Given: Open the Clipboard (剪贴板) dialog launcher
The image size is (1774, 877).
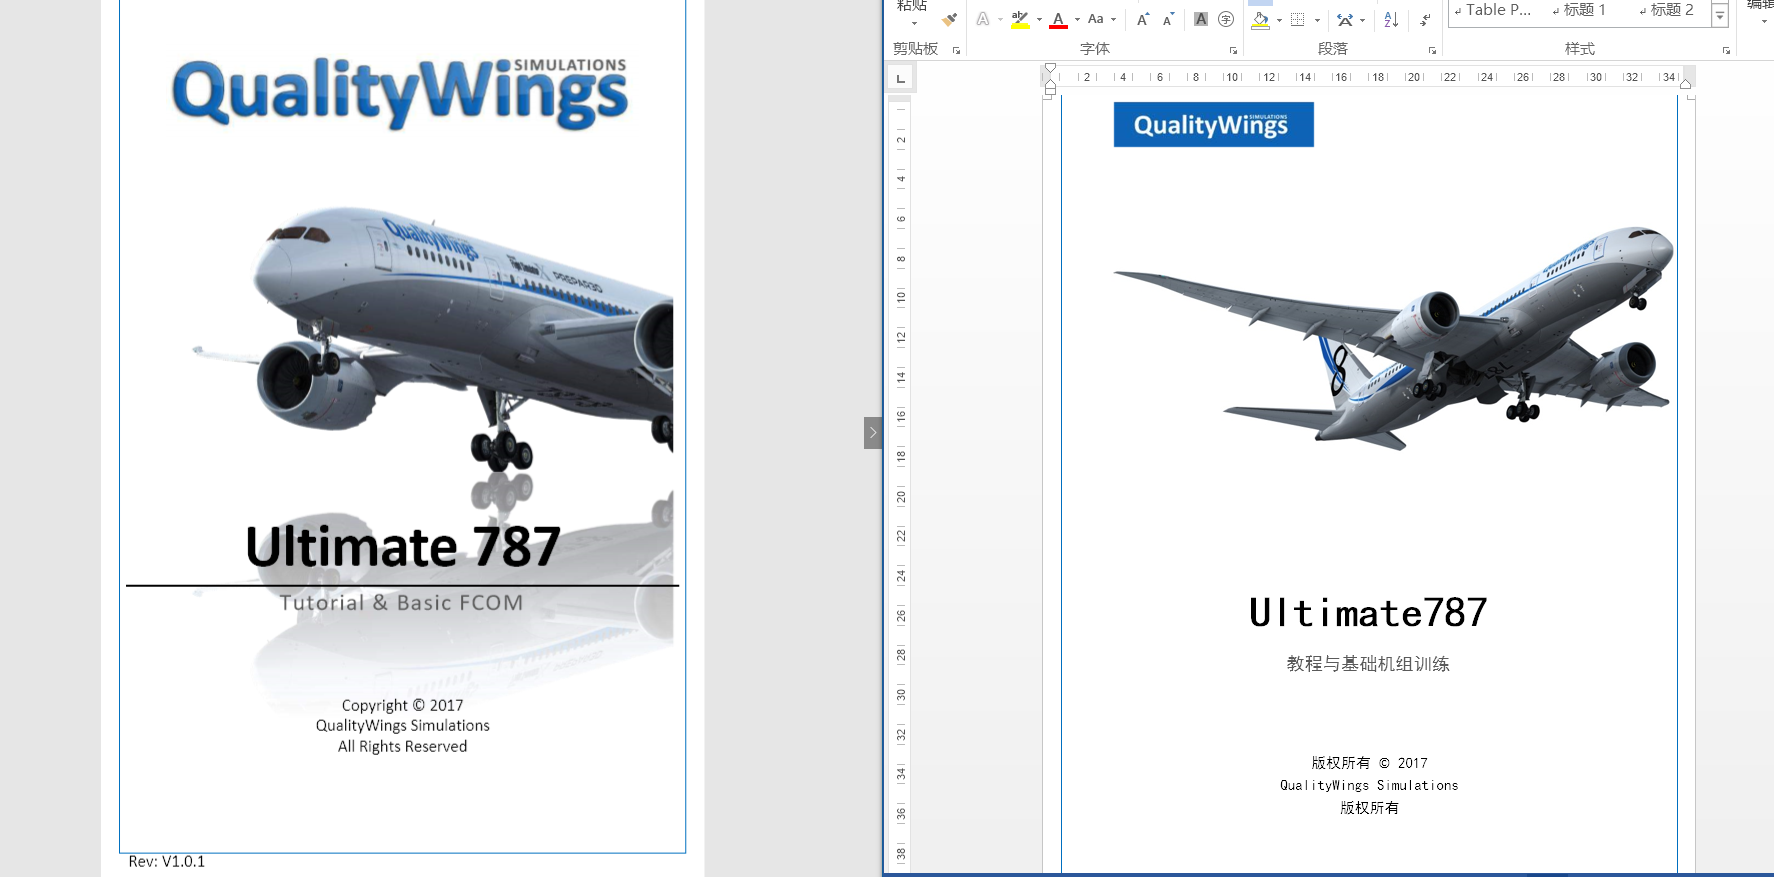Looking at the screenshot, I should (x=956, y=50).
